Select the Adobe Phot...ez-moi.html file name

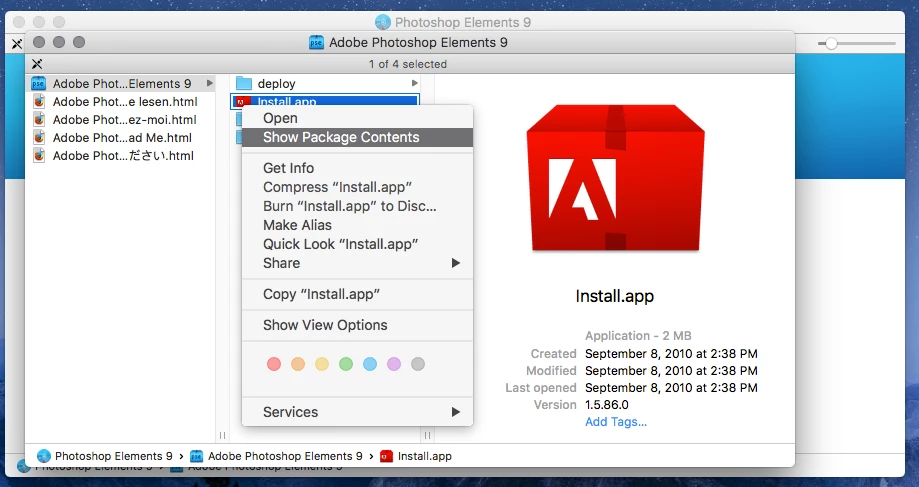click(124, 120)
